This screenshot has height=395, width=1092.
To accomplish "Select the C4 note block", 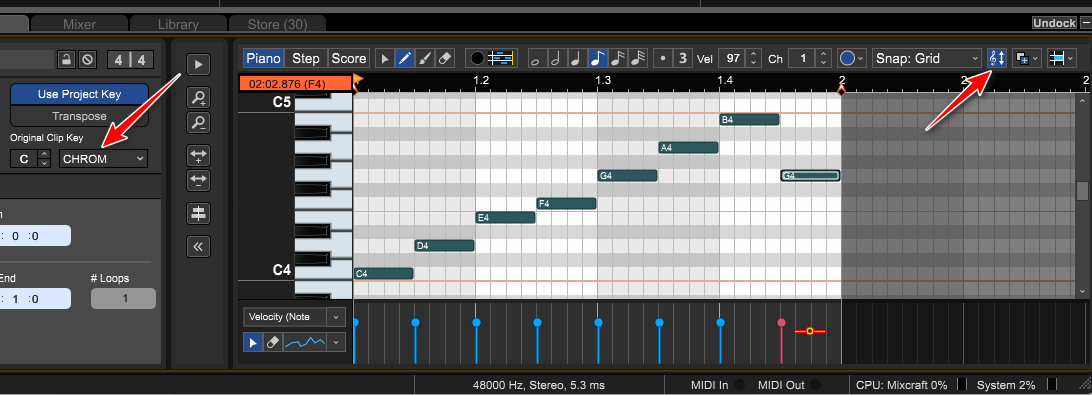I will (x=383, y=273).
